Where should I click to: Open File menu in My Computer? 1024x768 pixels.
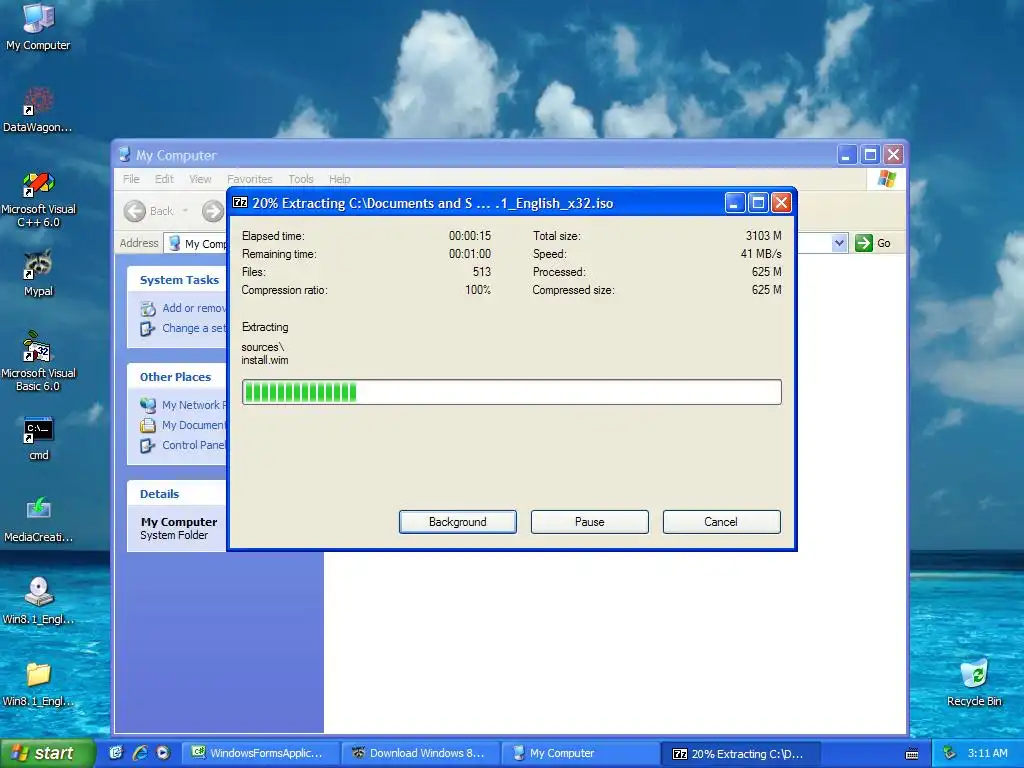pos(131,179)
